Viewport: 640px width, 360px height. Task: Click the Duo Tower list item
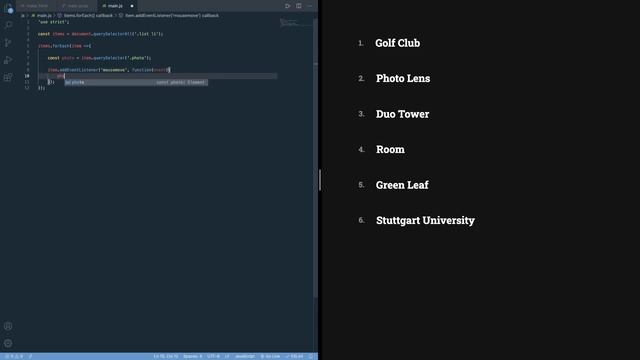tap(402, 114)
